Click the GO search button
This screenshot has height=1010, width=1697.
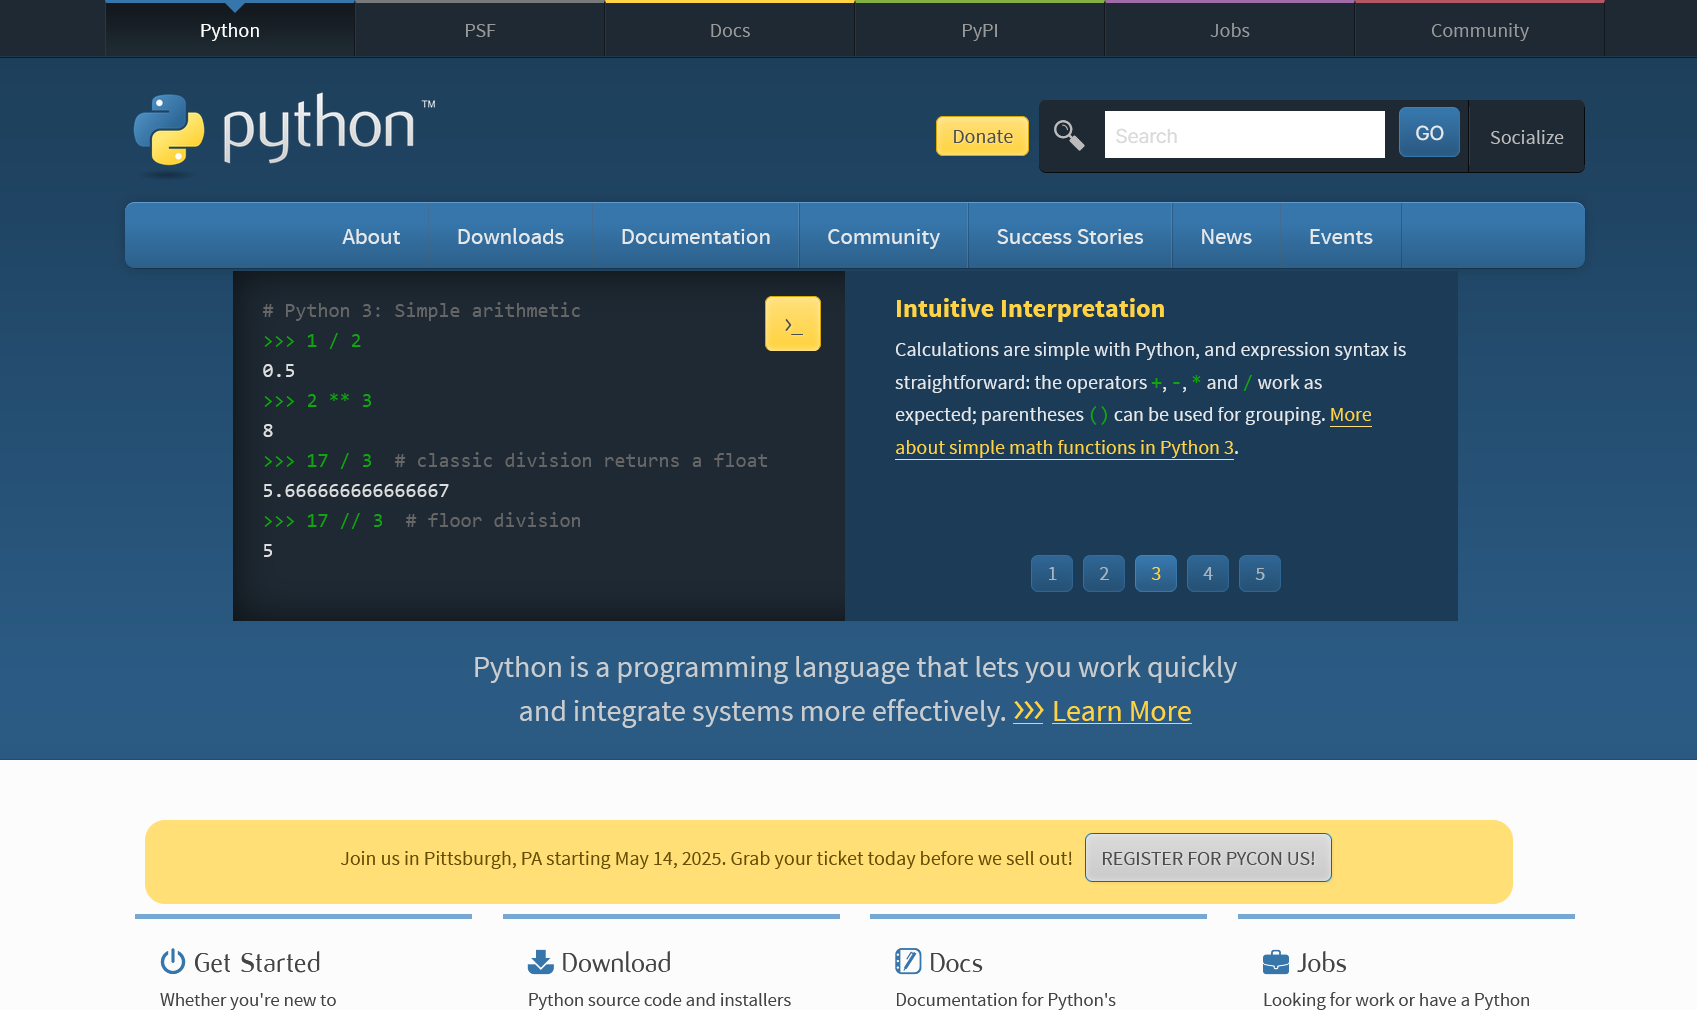coord(1429,133)
